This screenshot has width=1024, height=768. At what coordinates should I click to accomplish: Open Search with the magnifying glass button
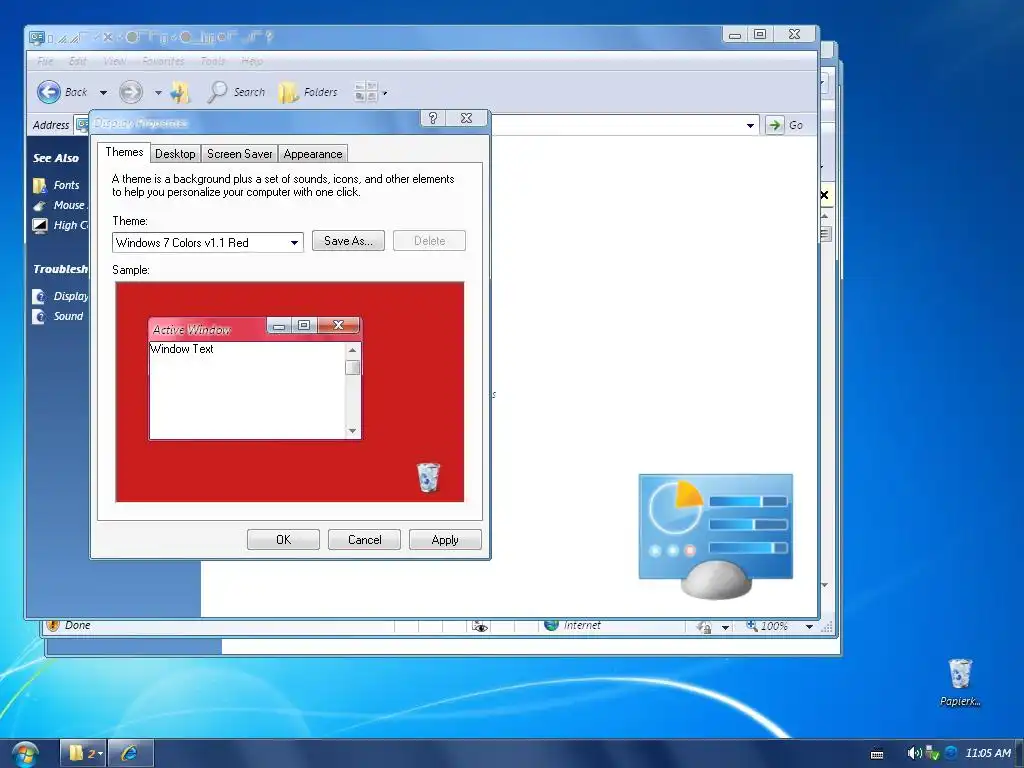236,93
